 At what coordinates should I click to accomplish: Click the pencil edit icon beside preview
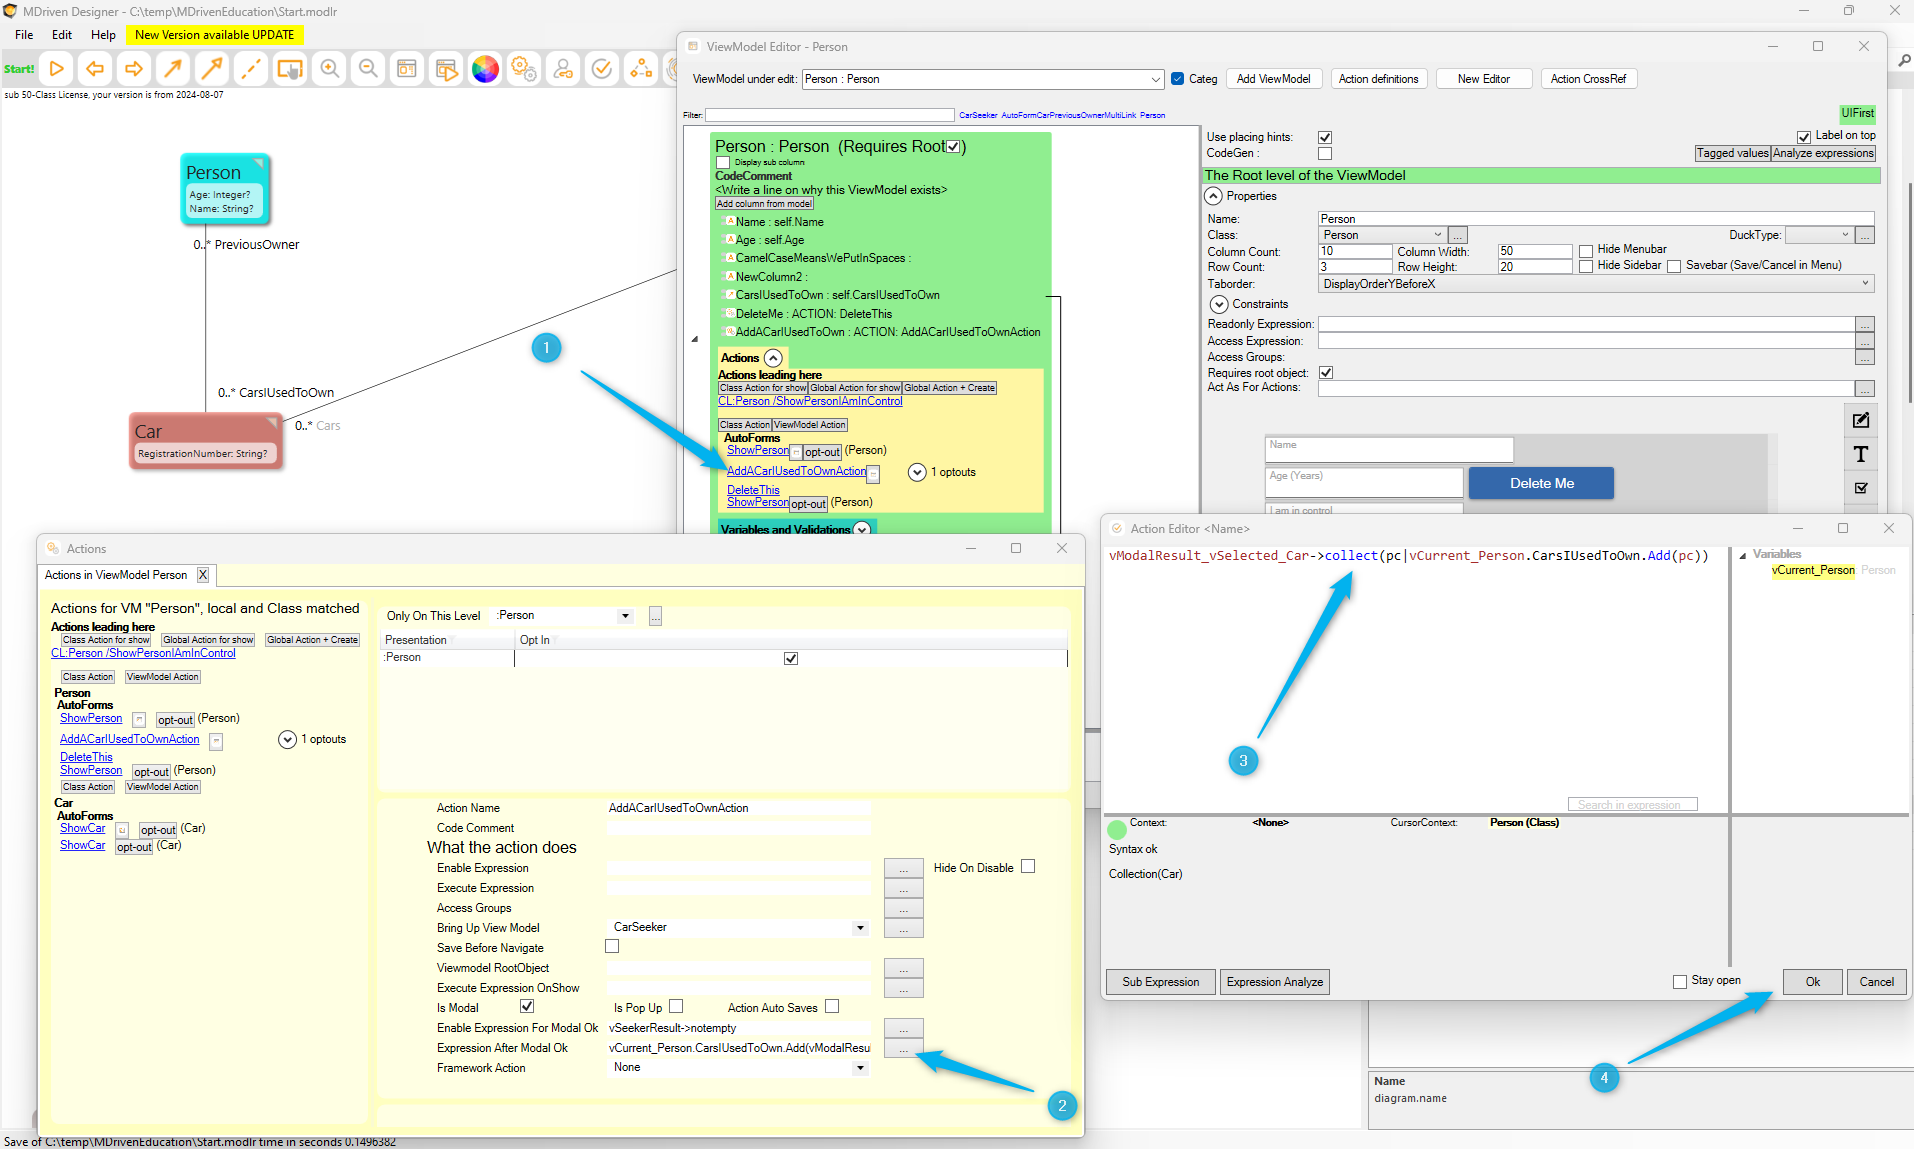[x=1860, y=420]
